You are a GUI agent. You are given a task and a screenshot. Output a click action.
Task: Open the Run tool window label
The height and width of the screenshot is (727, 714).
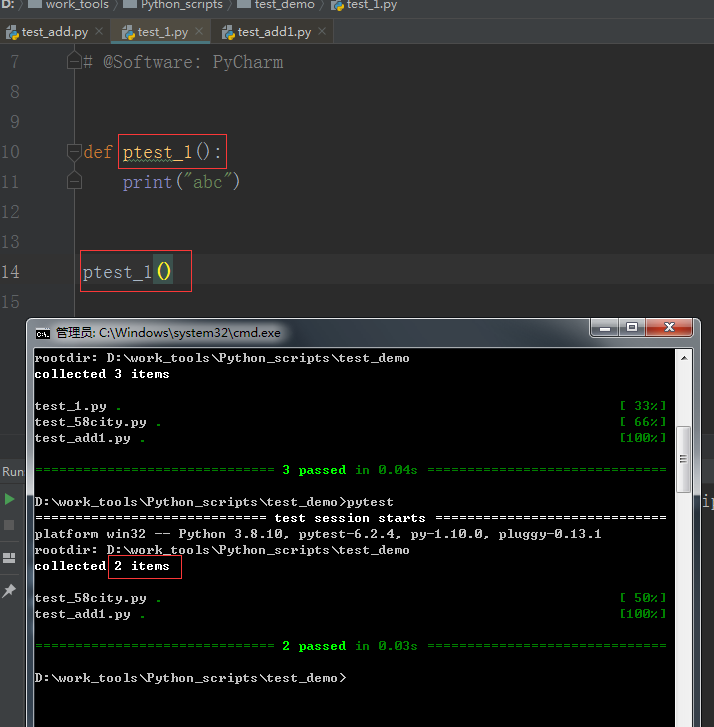click(13, 472)
